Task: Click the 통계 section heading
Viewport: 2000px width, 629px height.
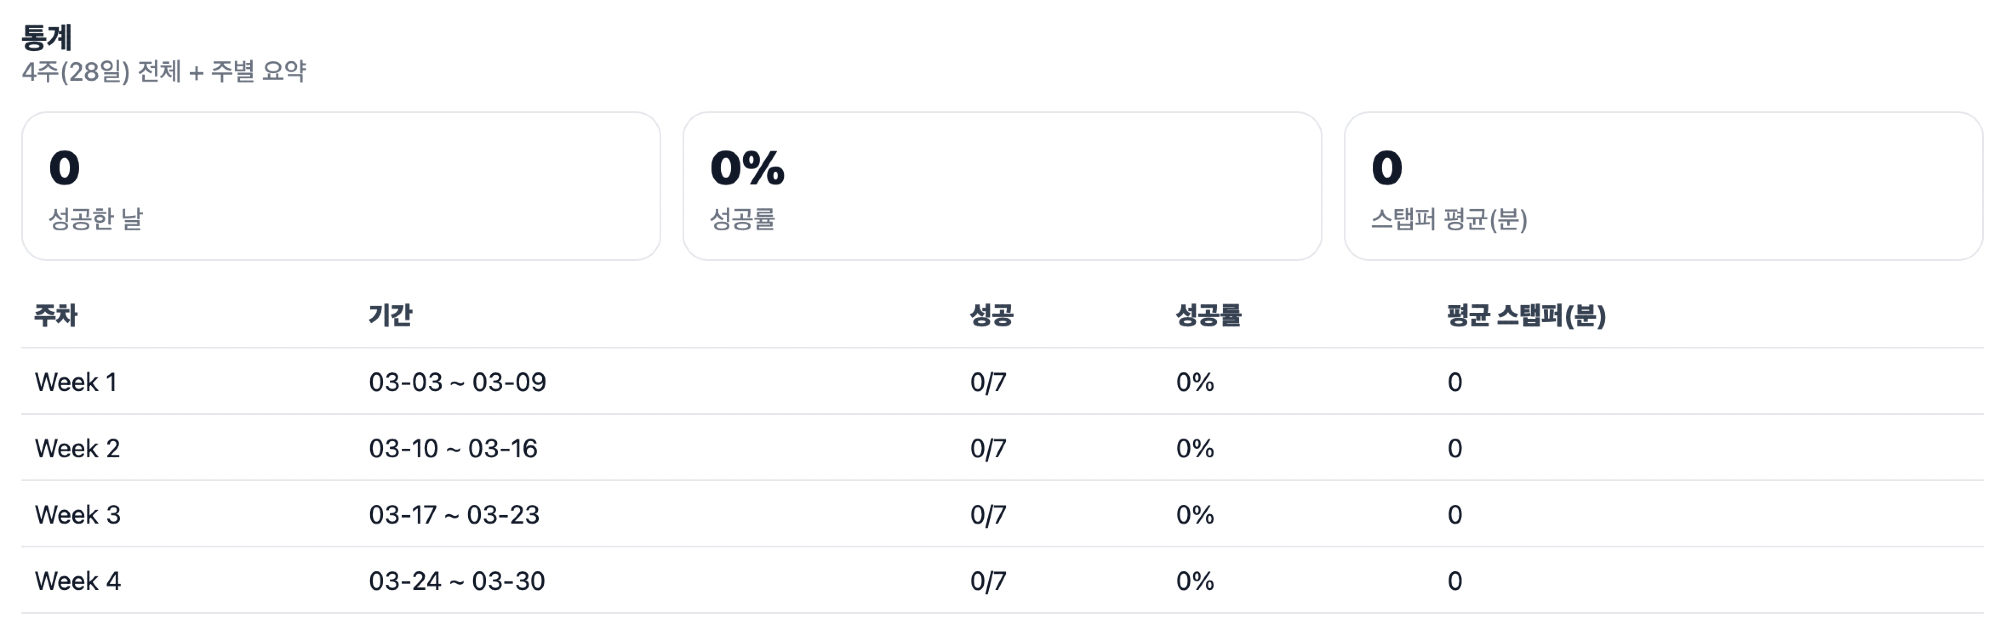Action: [x=47, y=38]
